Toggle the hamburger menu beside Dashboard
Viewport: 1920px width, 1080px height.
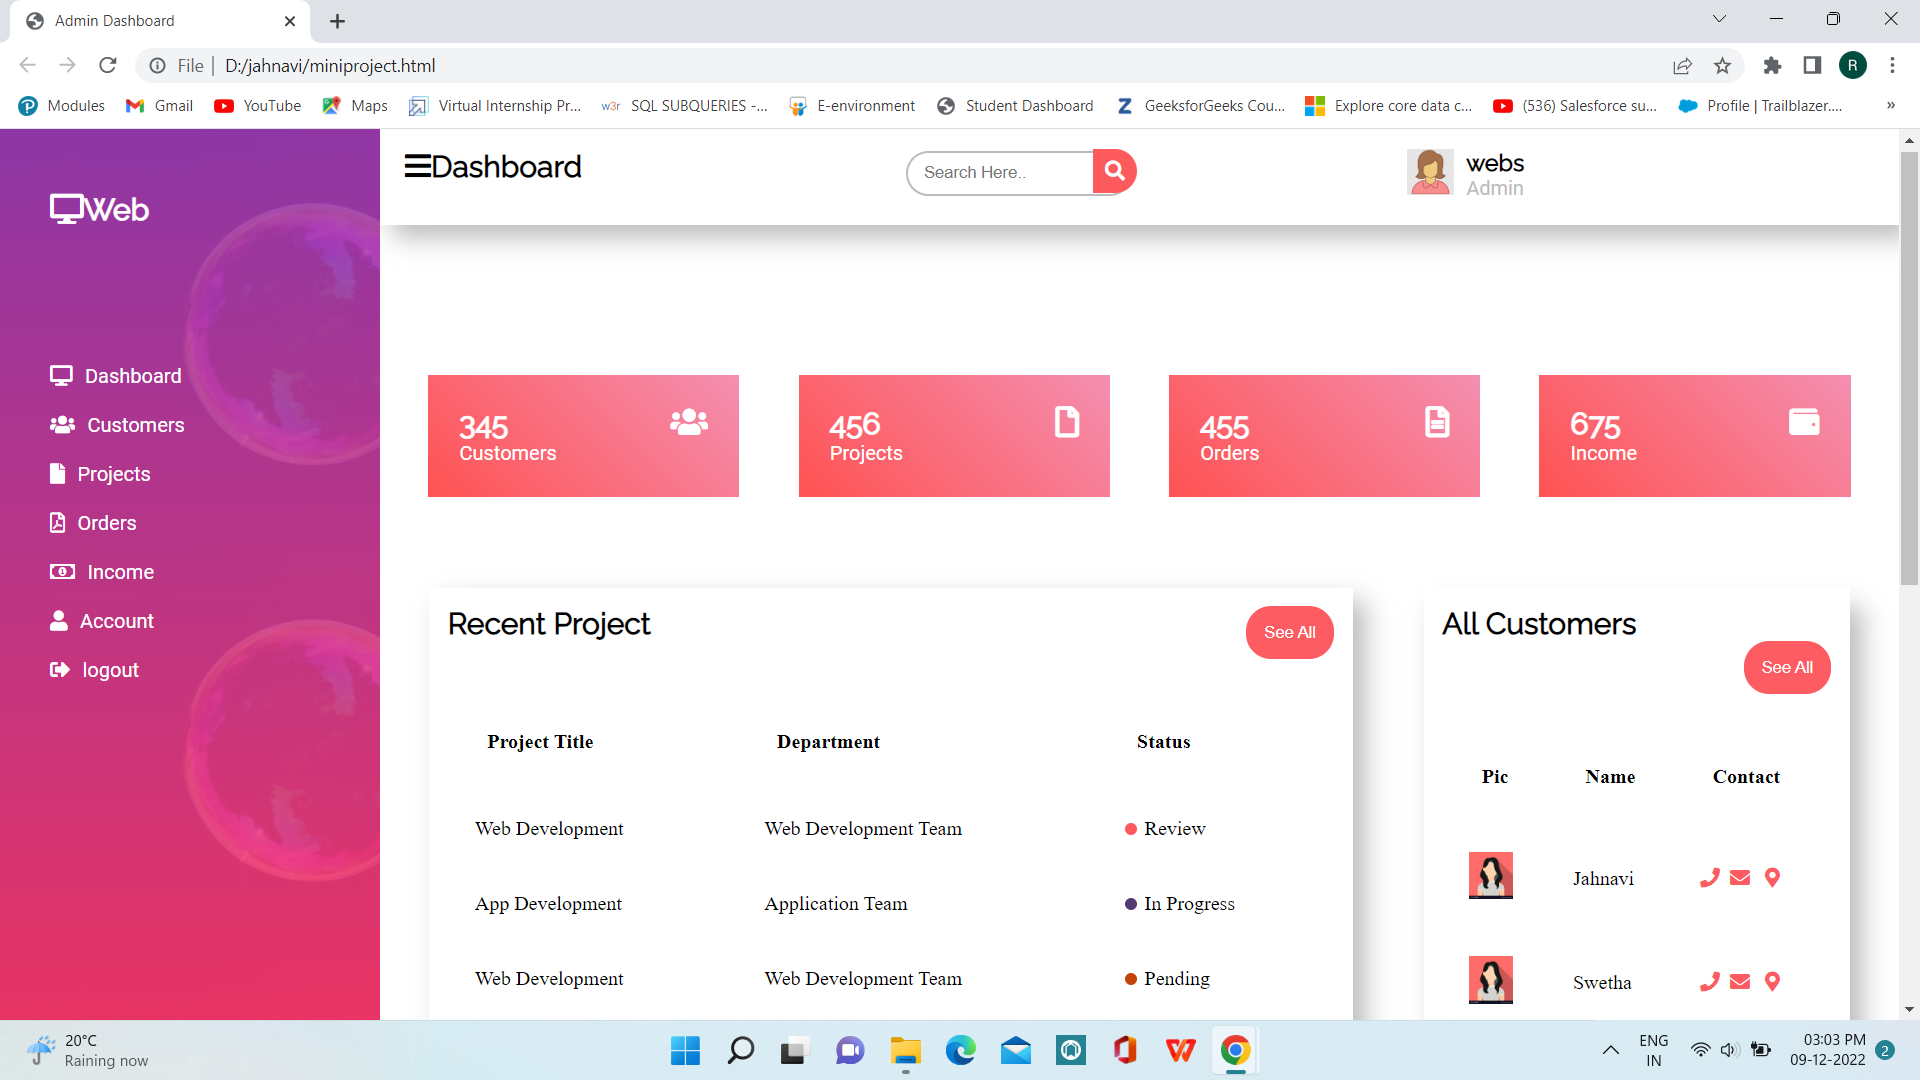pos(417,166)
